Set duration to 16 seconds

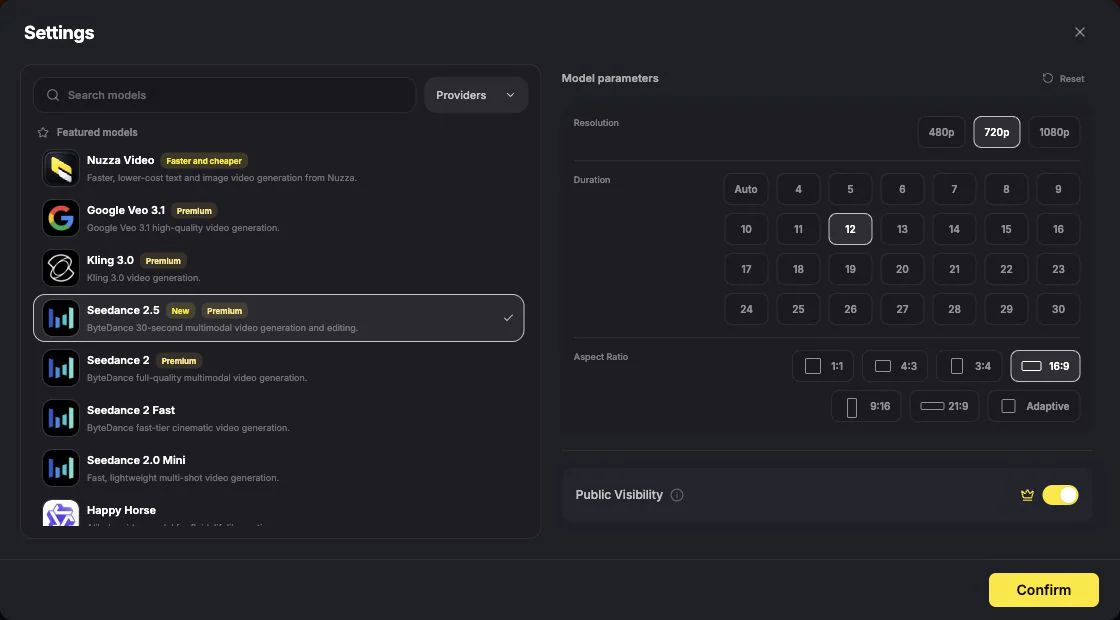(1058, 229)
